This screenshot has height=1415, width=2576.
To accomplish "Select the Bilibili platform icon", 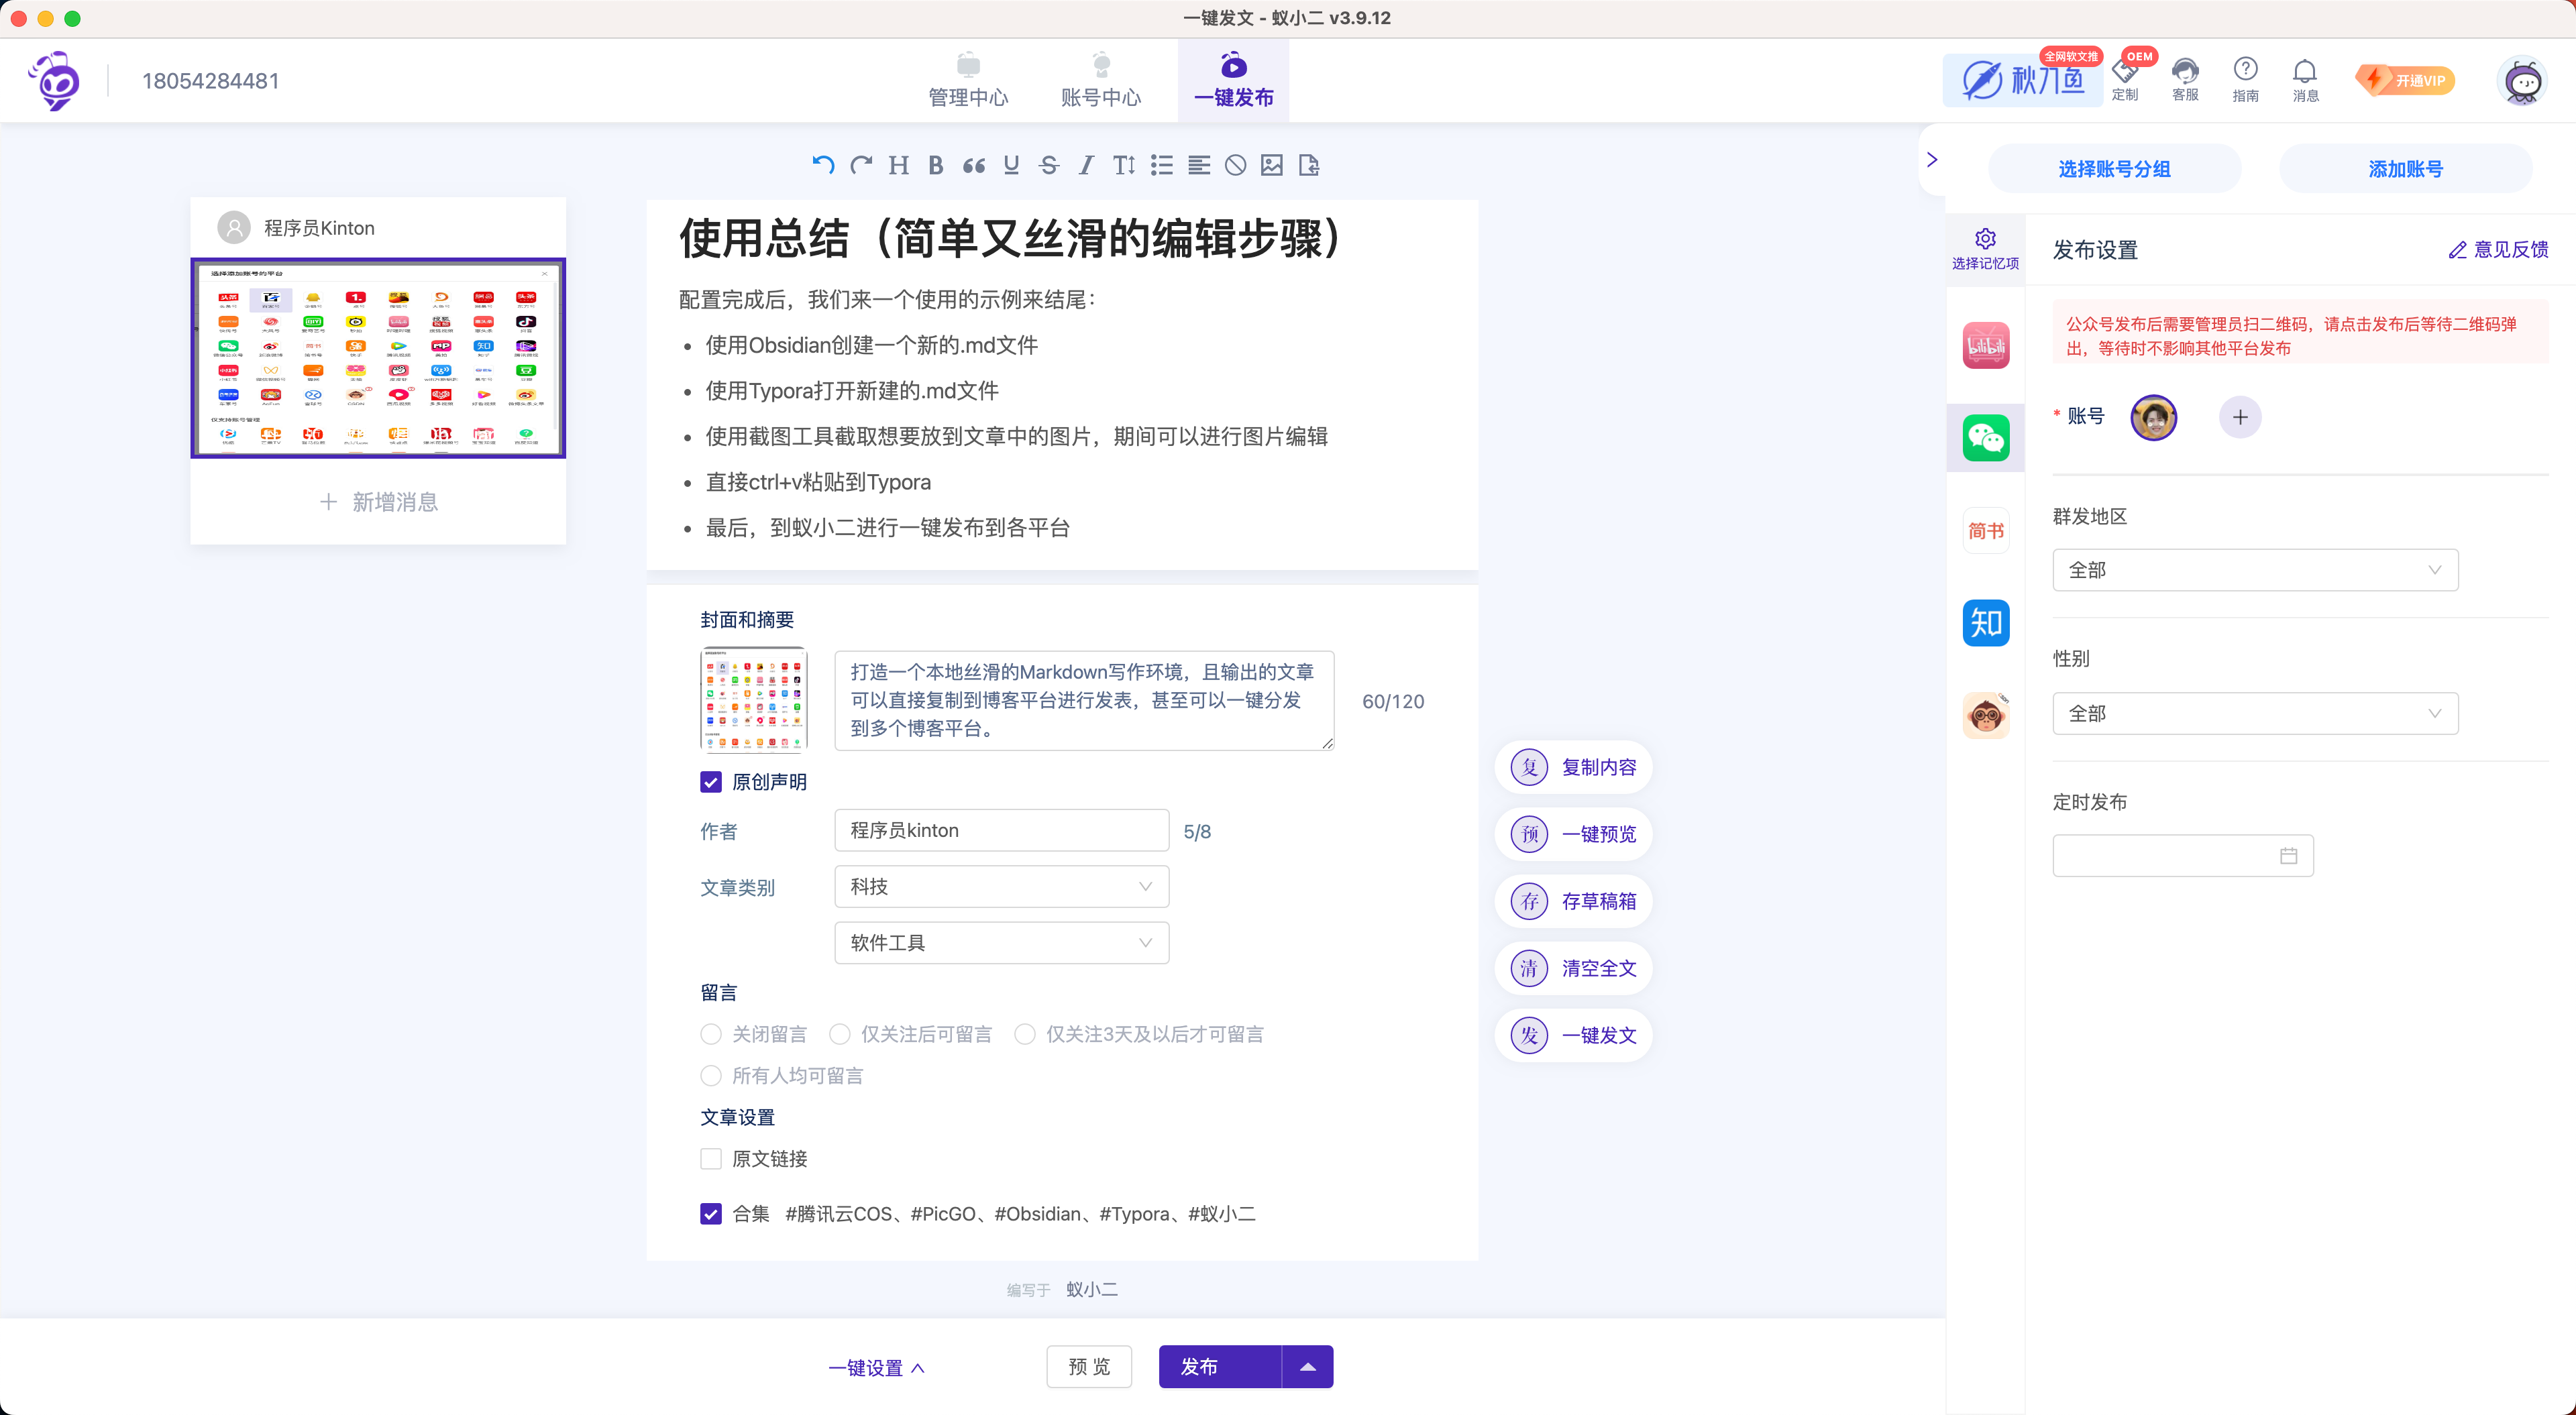I will click(1985, 345).
